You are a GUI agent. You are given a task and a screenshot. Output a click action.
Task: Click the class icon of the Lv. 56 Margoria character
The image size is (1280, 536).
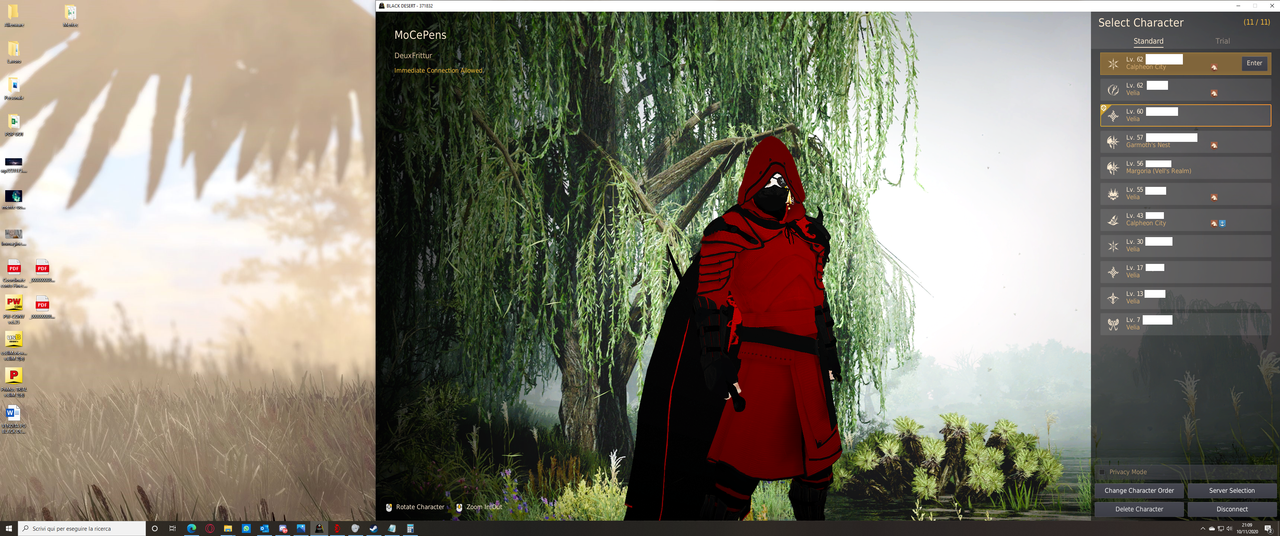[1113, 168]
